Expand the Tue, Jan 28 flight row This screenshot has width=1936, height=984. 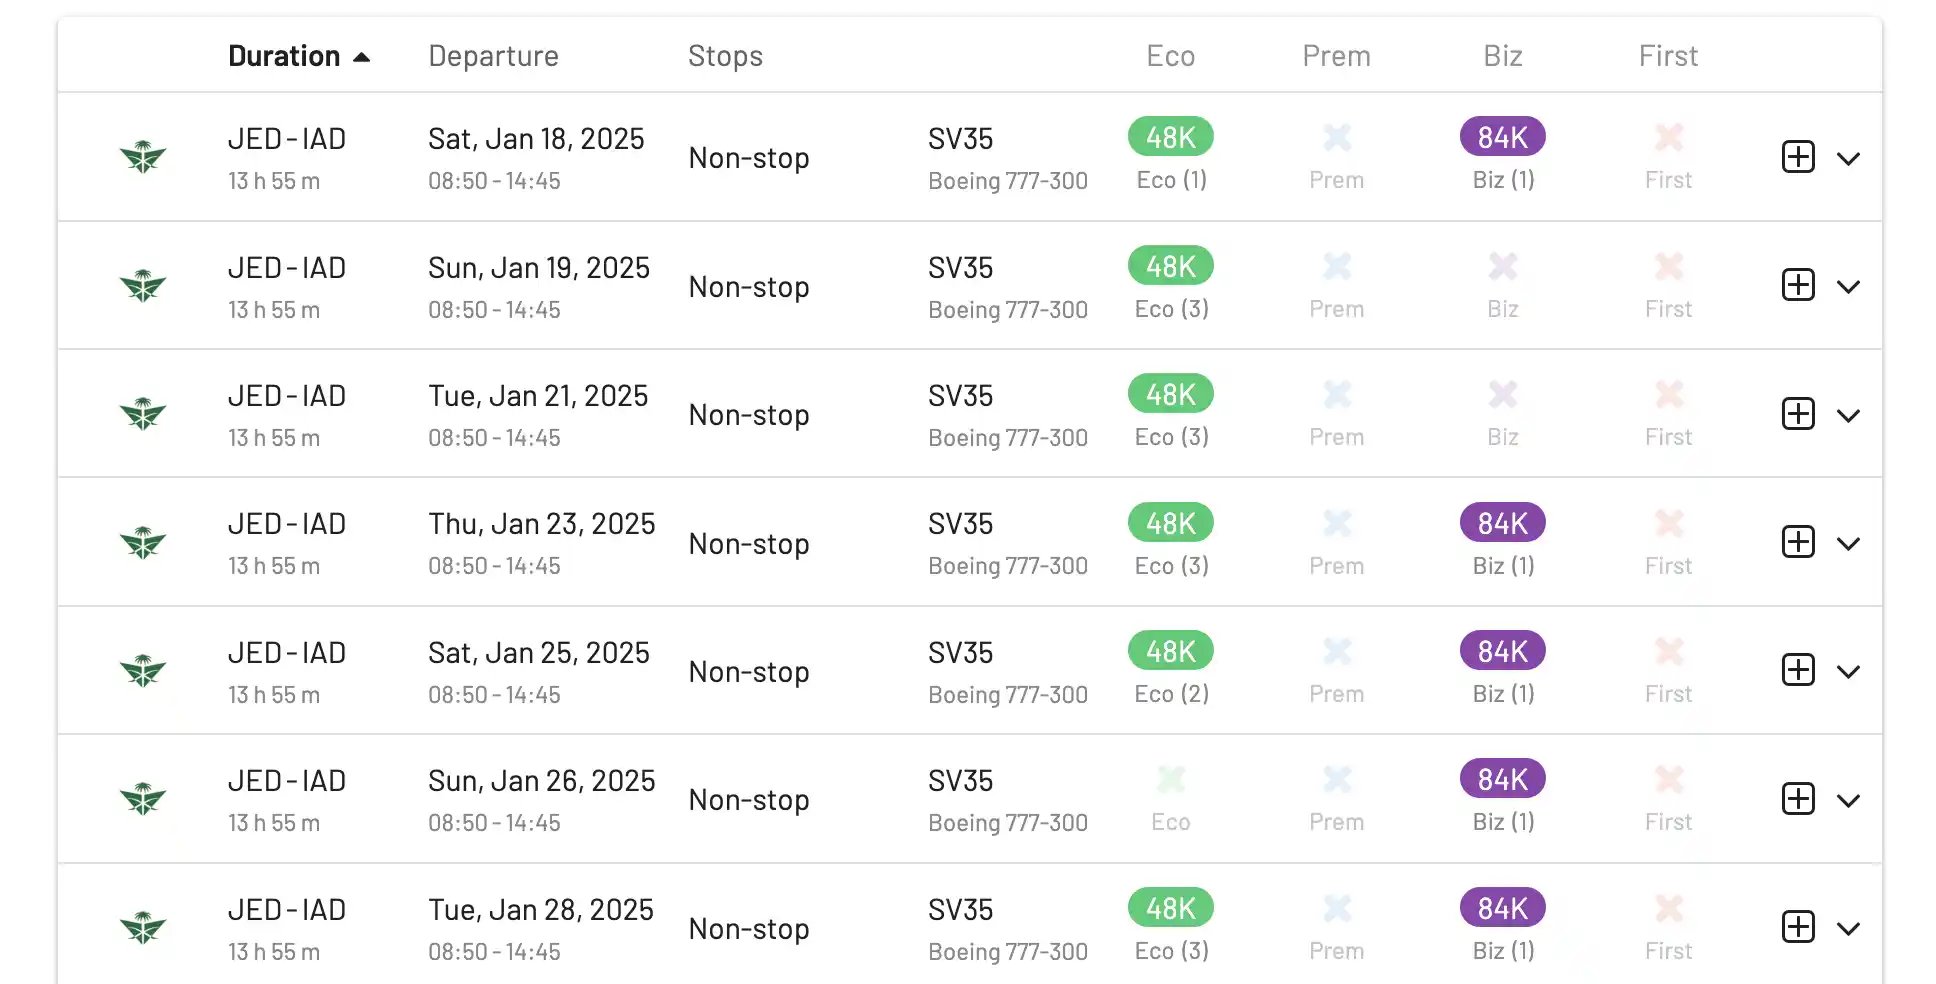tap(1848, 929)
